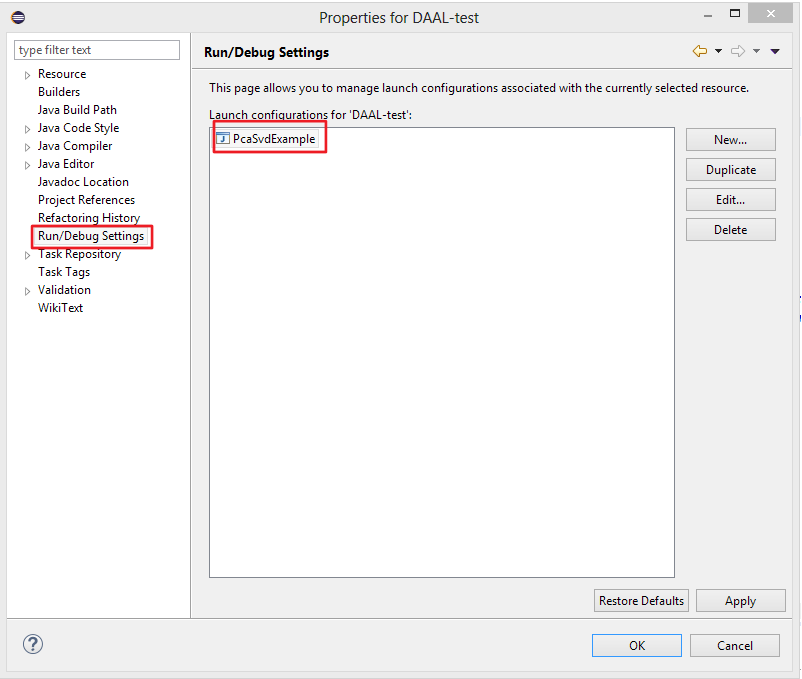Click the forward navigation arrow icon

click(x=738, y=51)
